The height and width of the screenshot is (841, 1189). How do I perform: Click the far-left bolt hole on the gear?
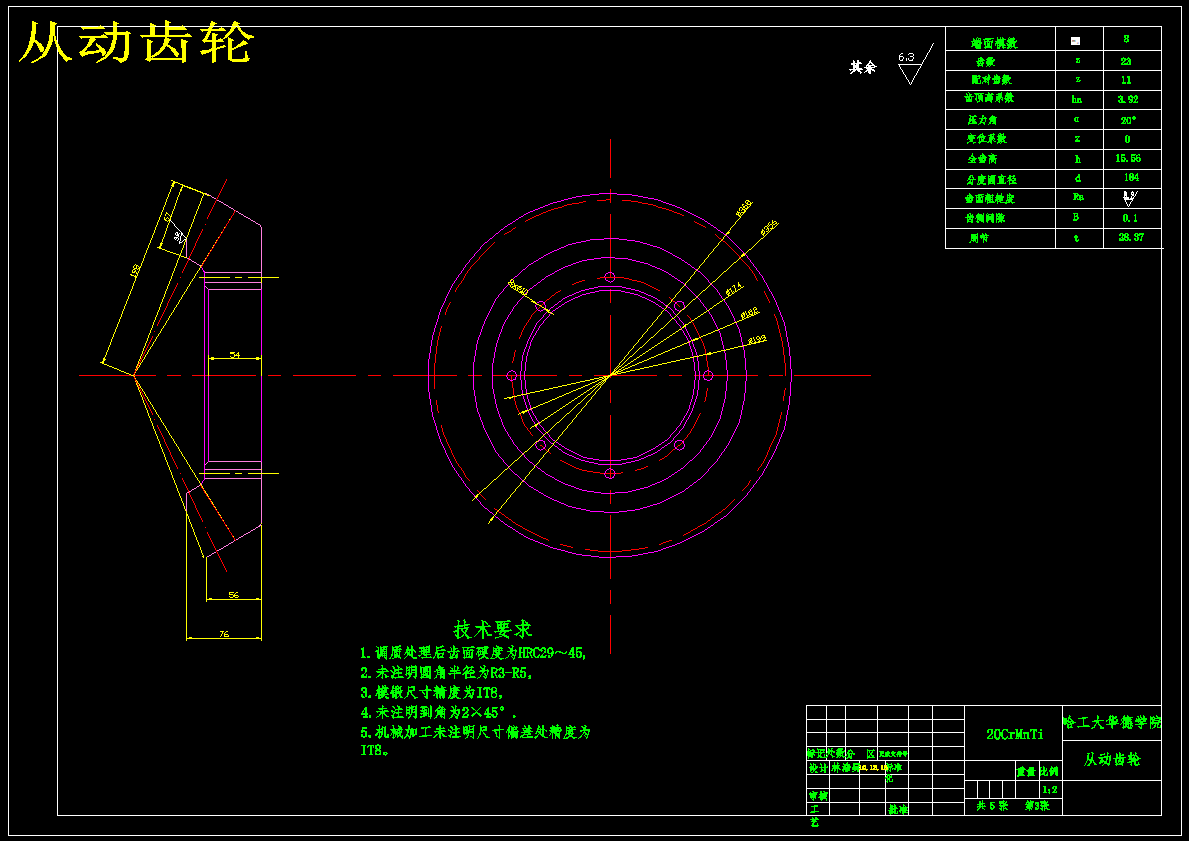(511, 375)
